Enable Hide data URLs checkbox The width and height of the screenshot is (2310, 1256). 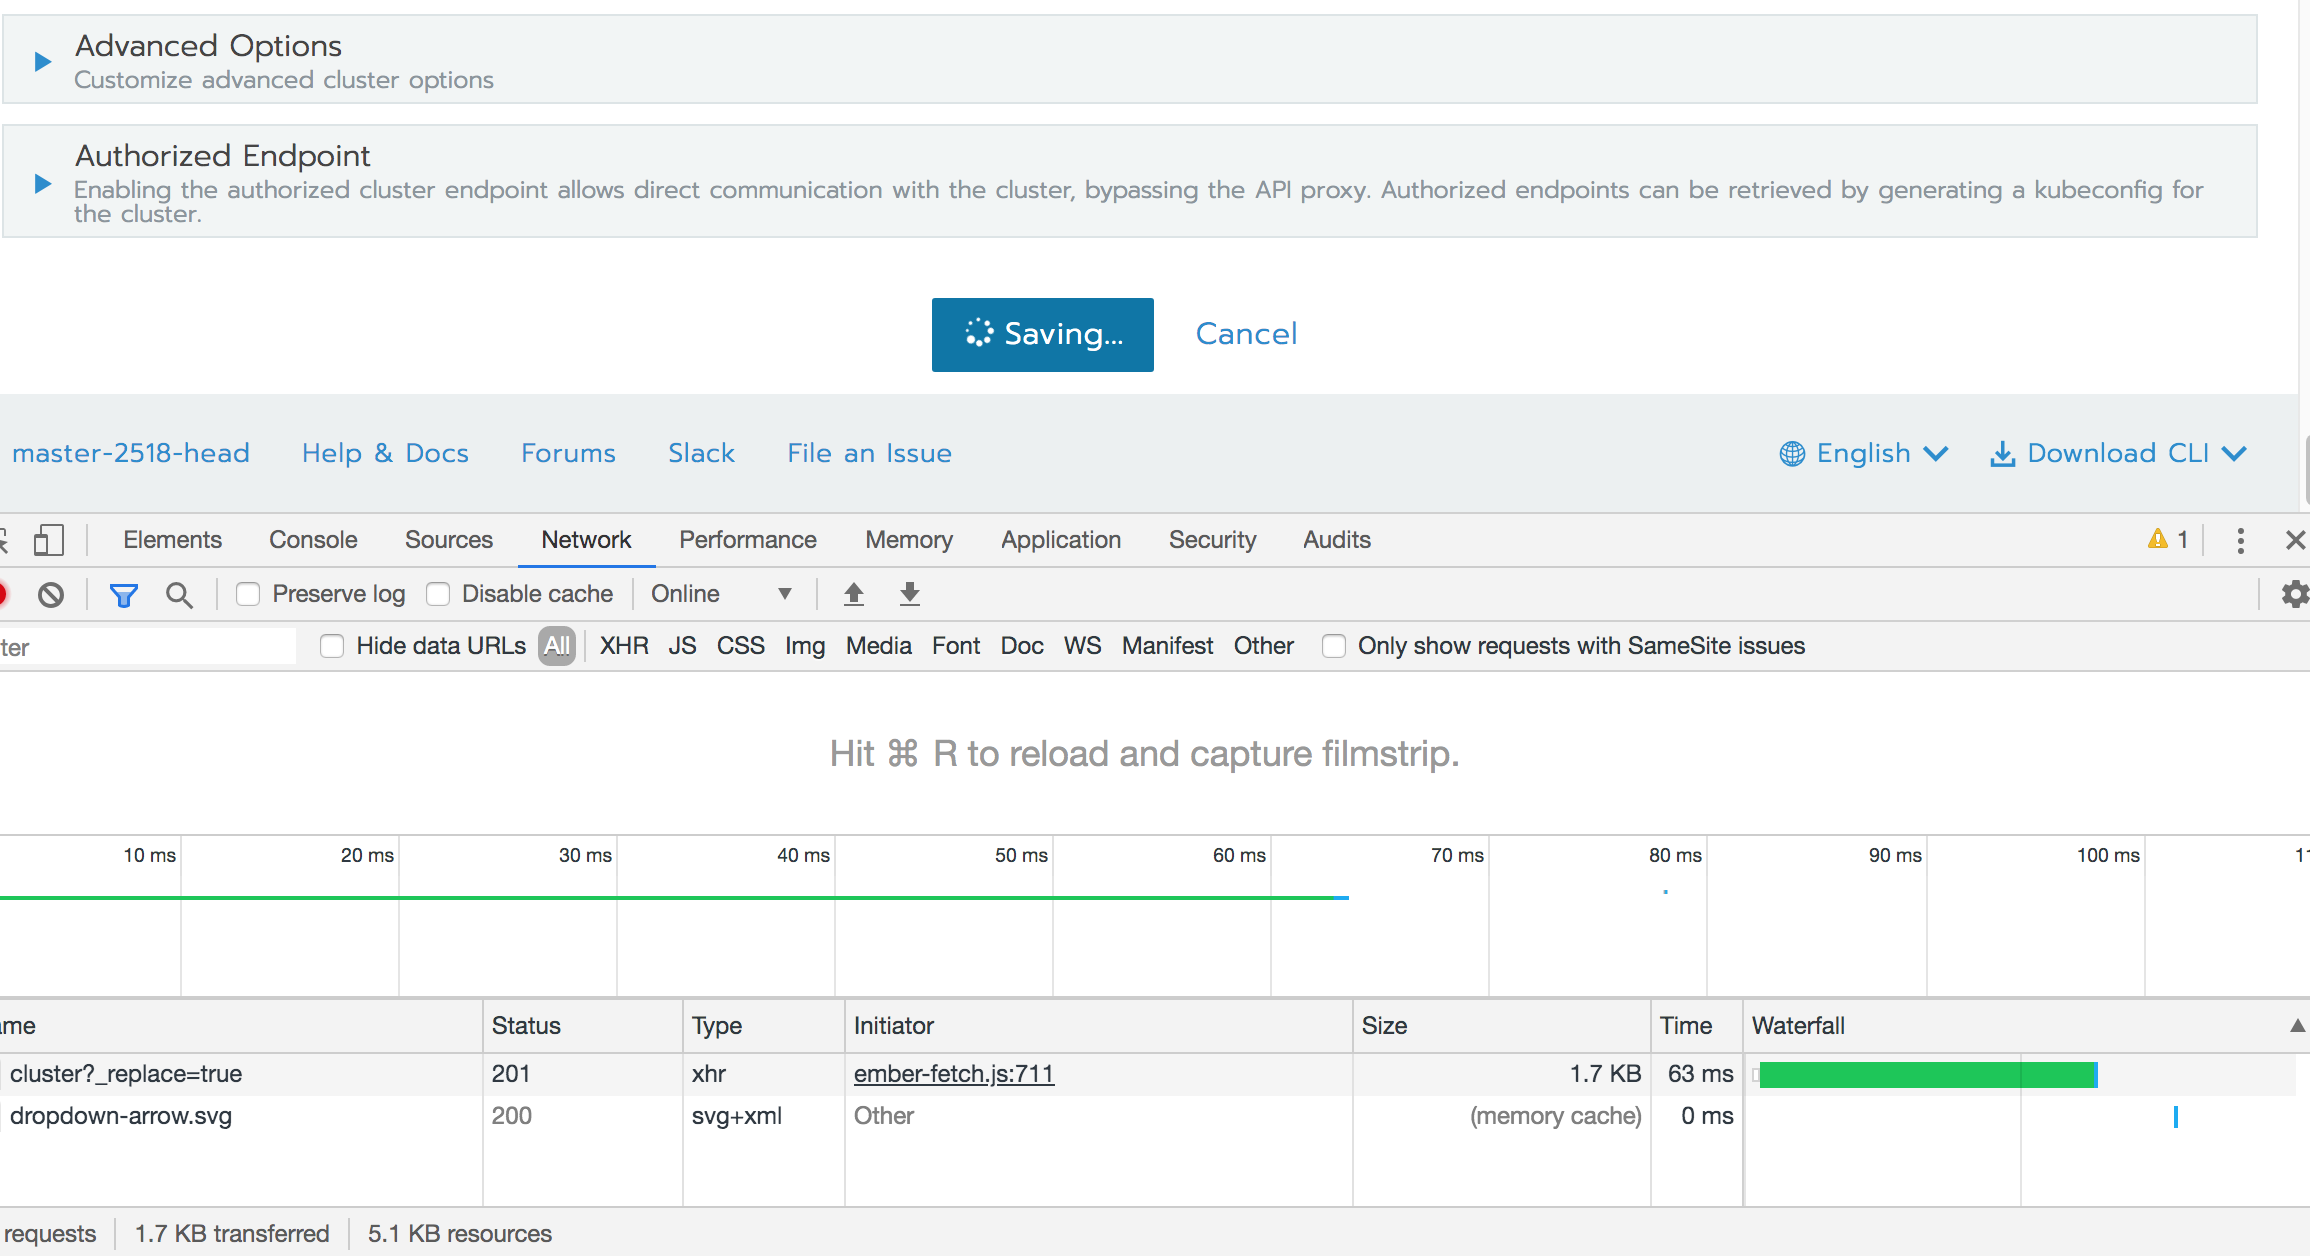click(332, 646)
